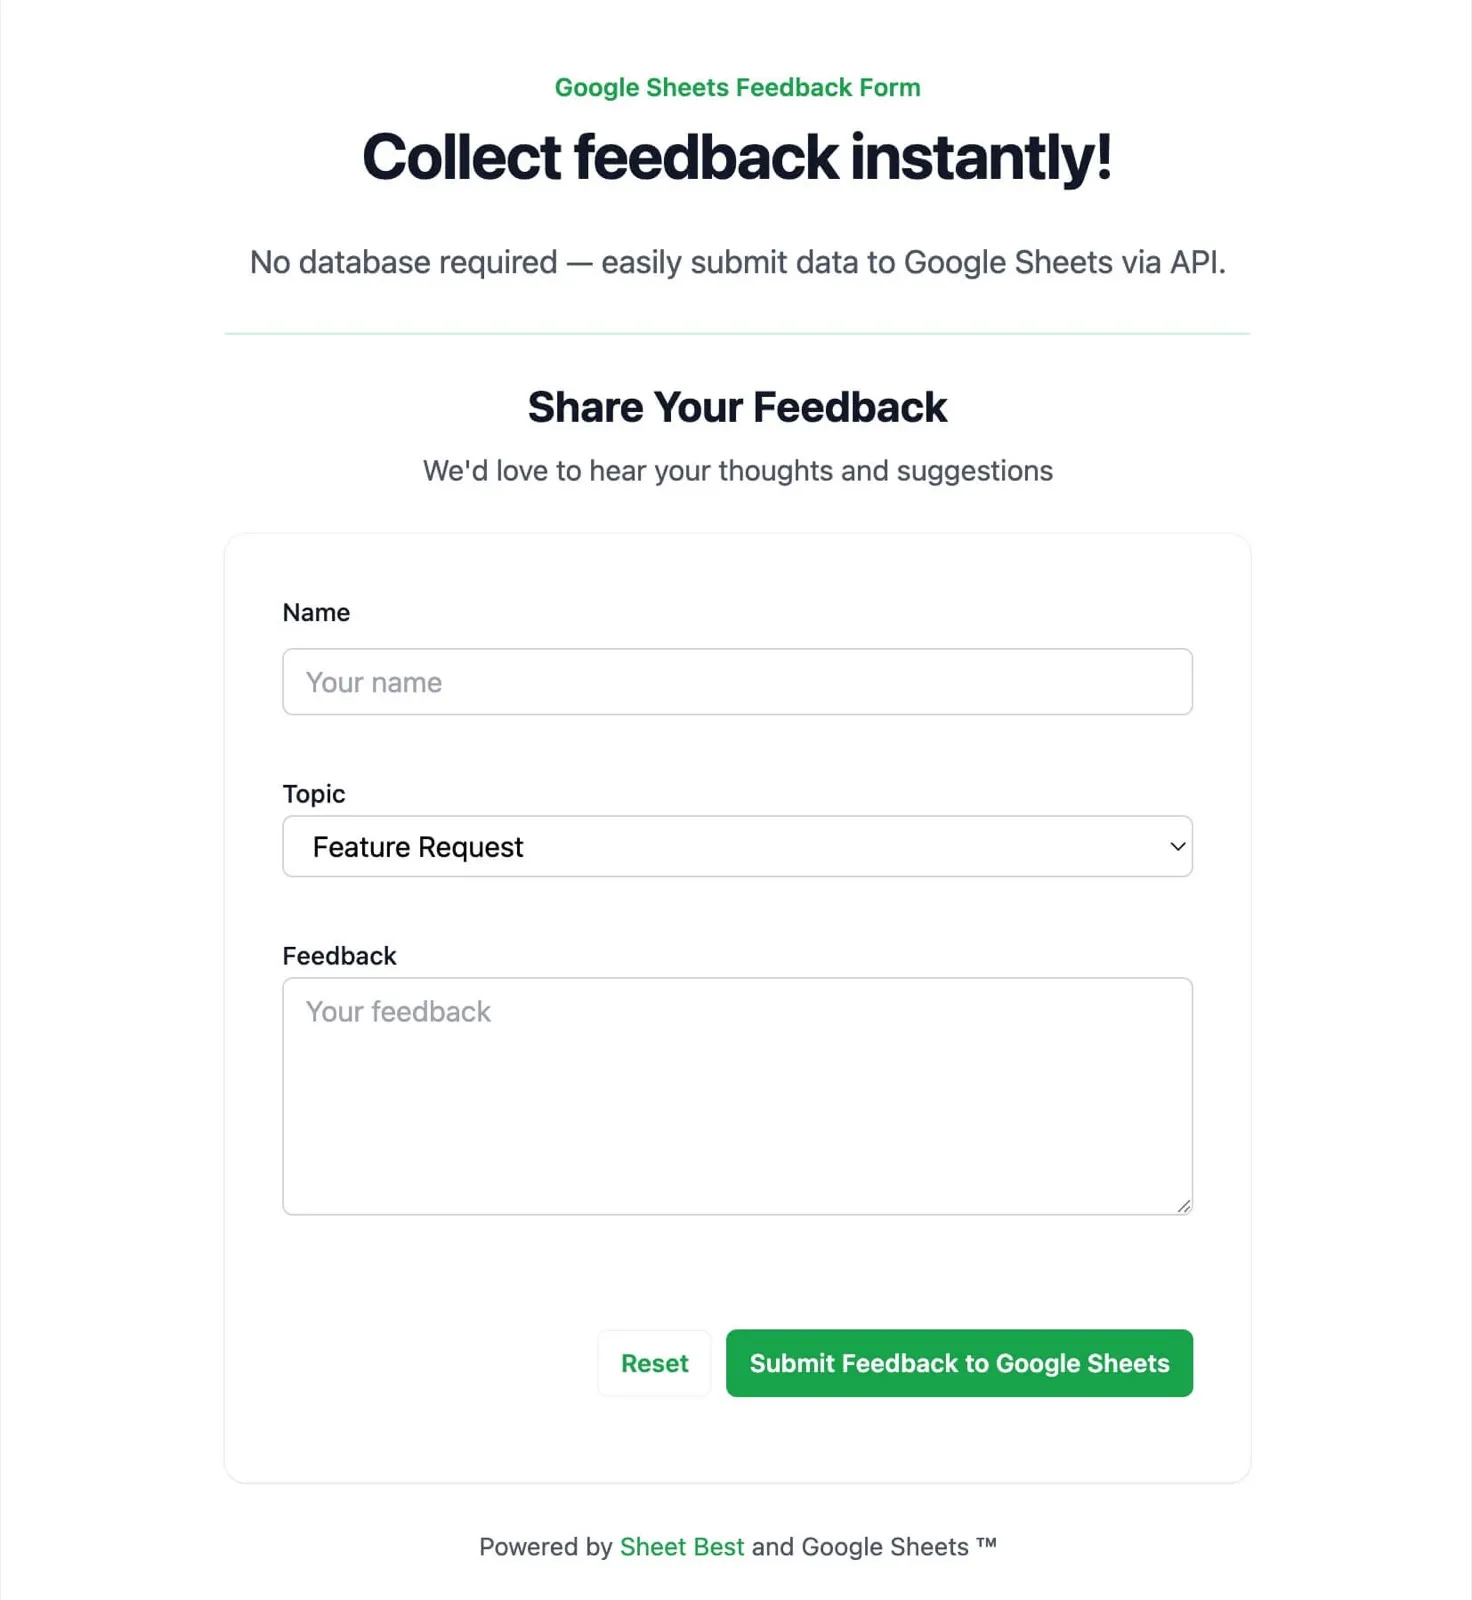1472x1600 pixels.
Task: Click the green Submit Feedback button
Action: coord(958,1363)
